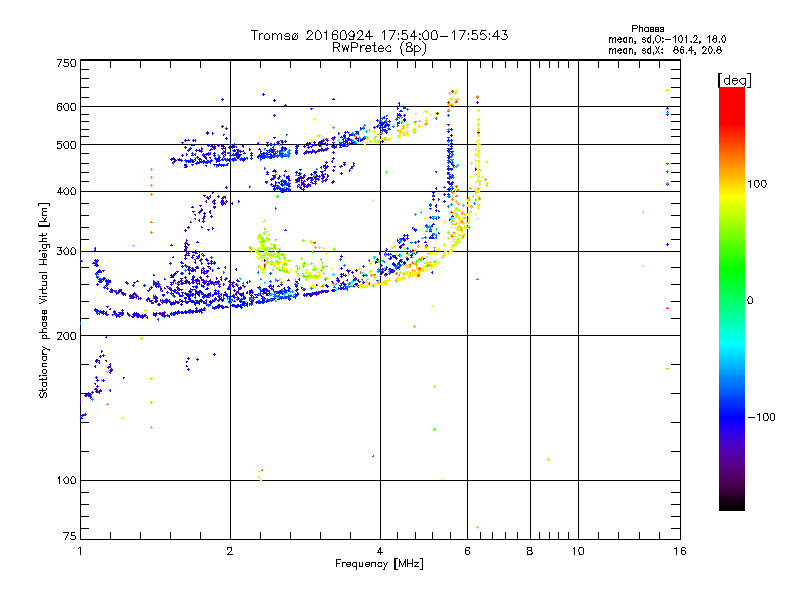
Task: Click the colorbar's -100 tick label
Action: [x=763, y=416]
